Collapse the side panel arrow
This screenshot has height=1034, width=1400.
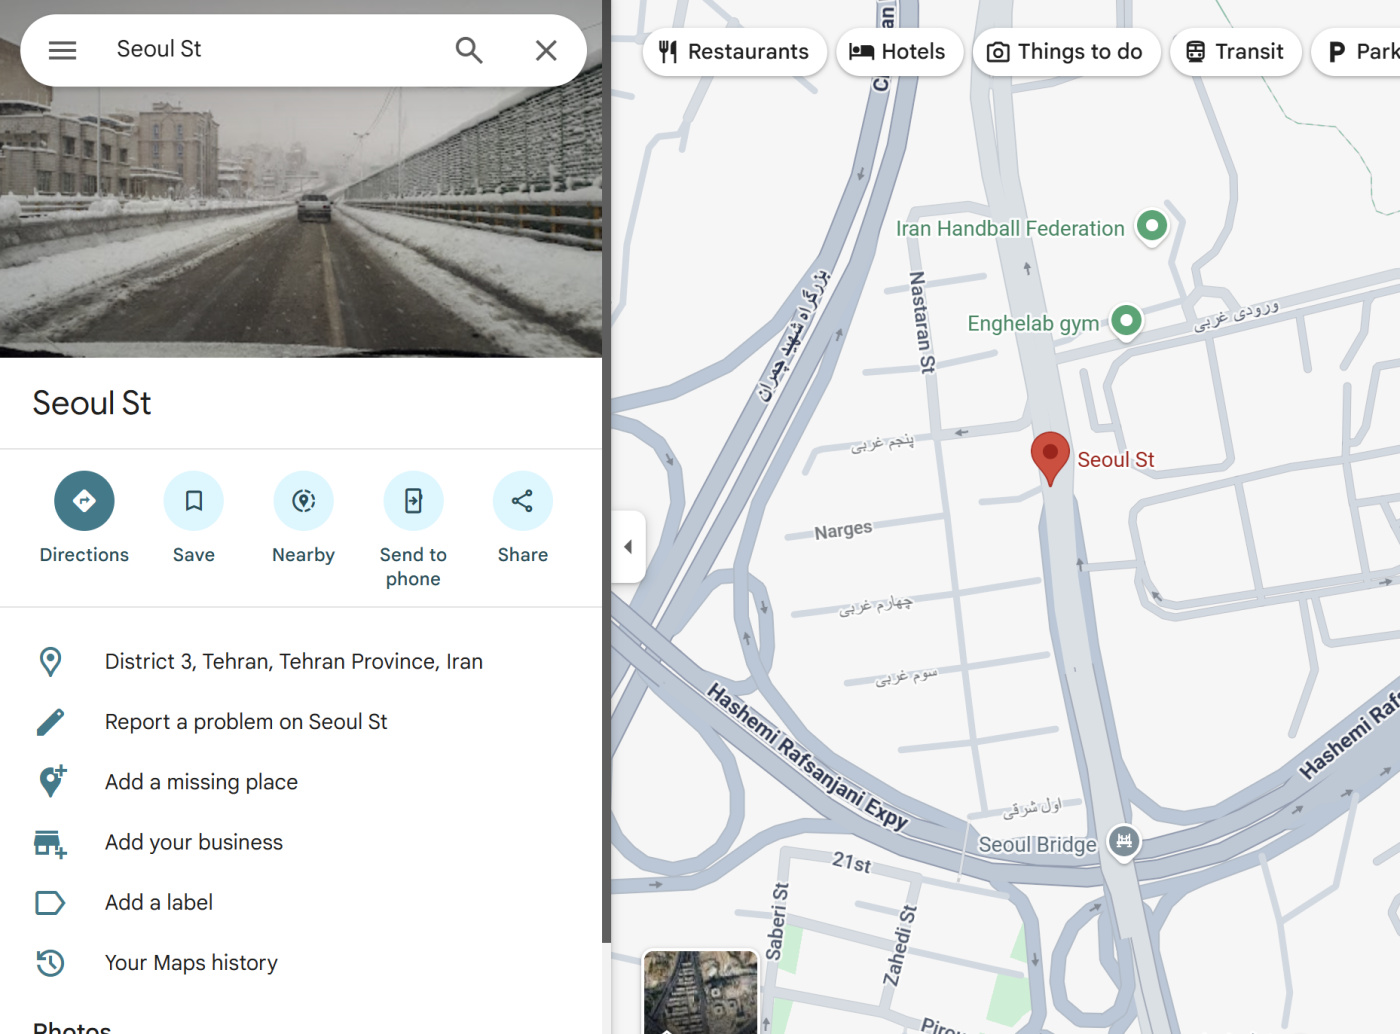pyautogui.click(x=628, y=546)
